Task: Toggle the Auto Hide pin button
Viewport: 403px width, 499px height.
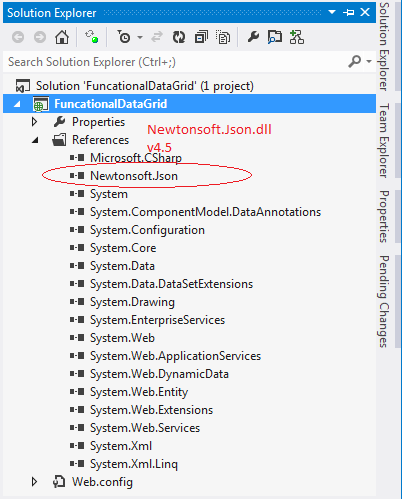Action: click(349, 13)
